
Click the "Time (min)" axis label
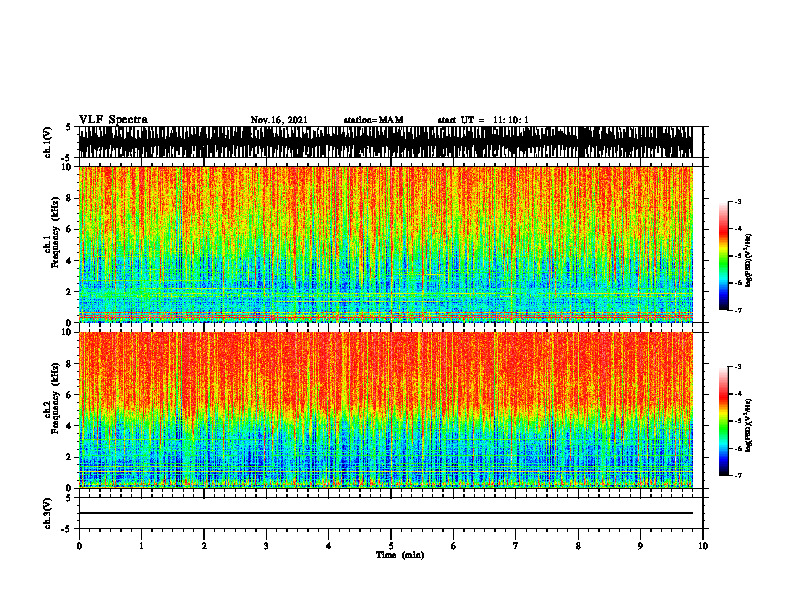point(400,555)
